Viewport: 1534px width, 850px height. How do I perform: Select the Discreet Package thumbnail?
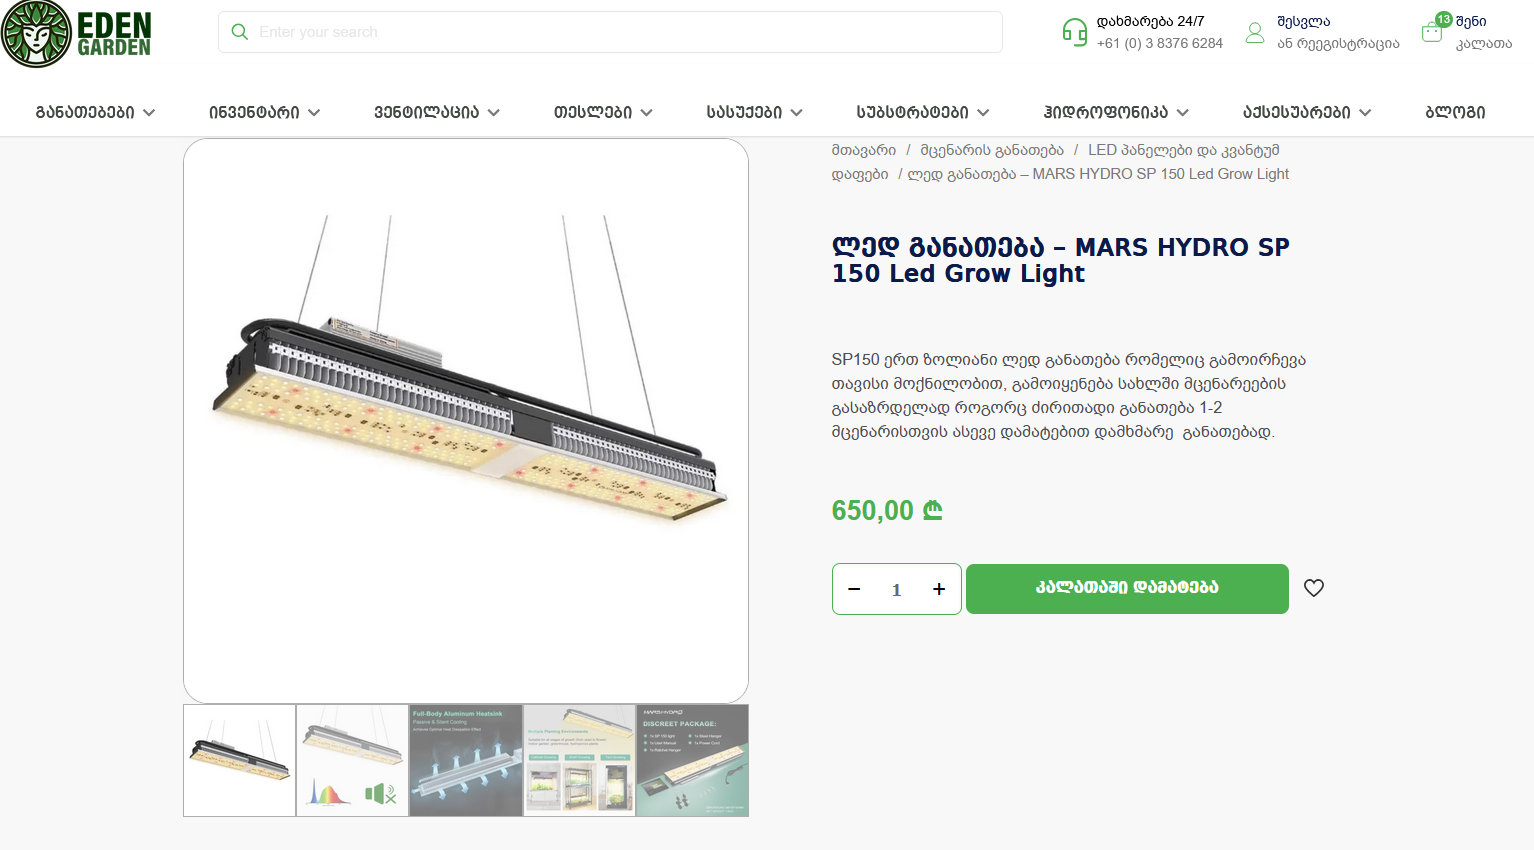coord(692,760)
